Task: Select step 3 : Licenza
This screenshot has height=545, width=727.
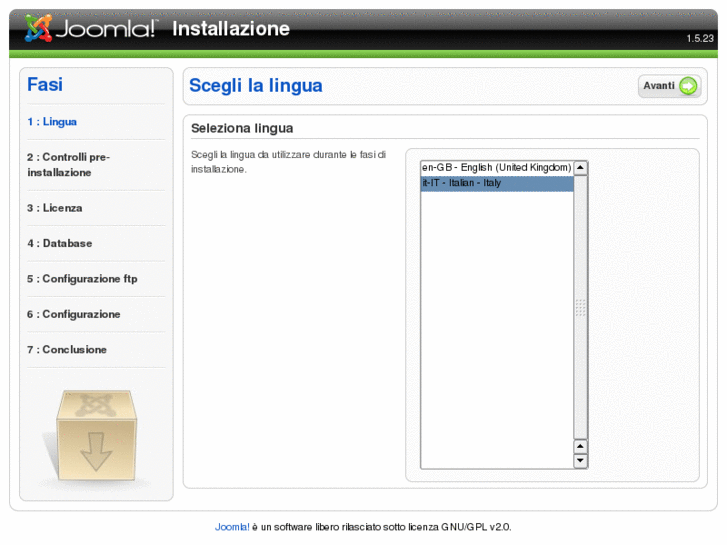Action: [x=55, y=208]
